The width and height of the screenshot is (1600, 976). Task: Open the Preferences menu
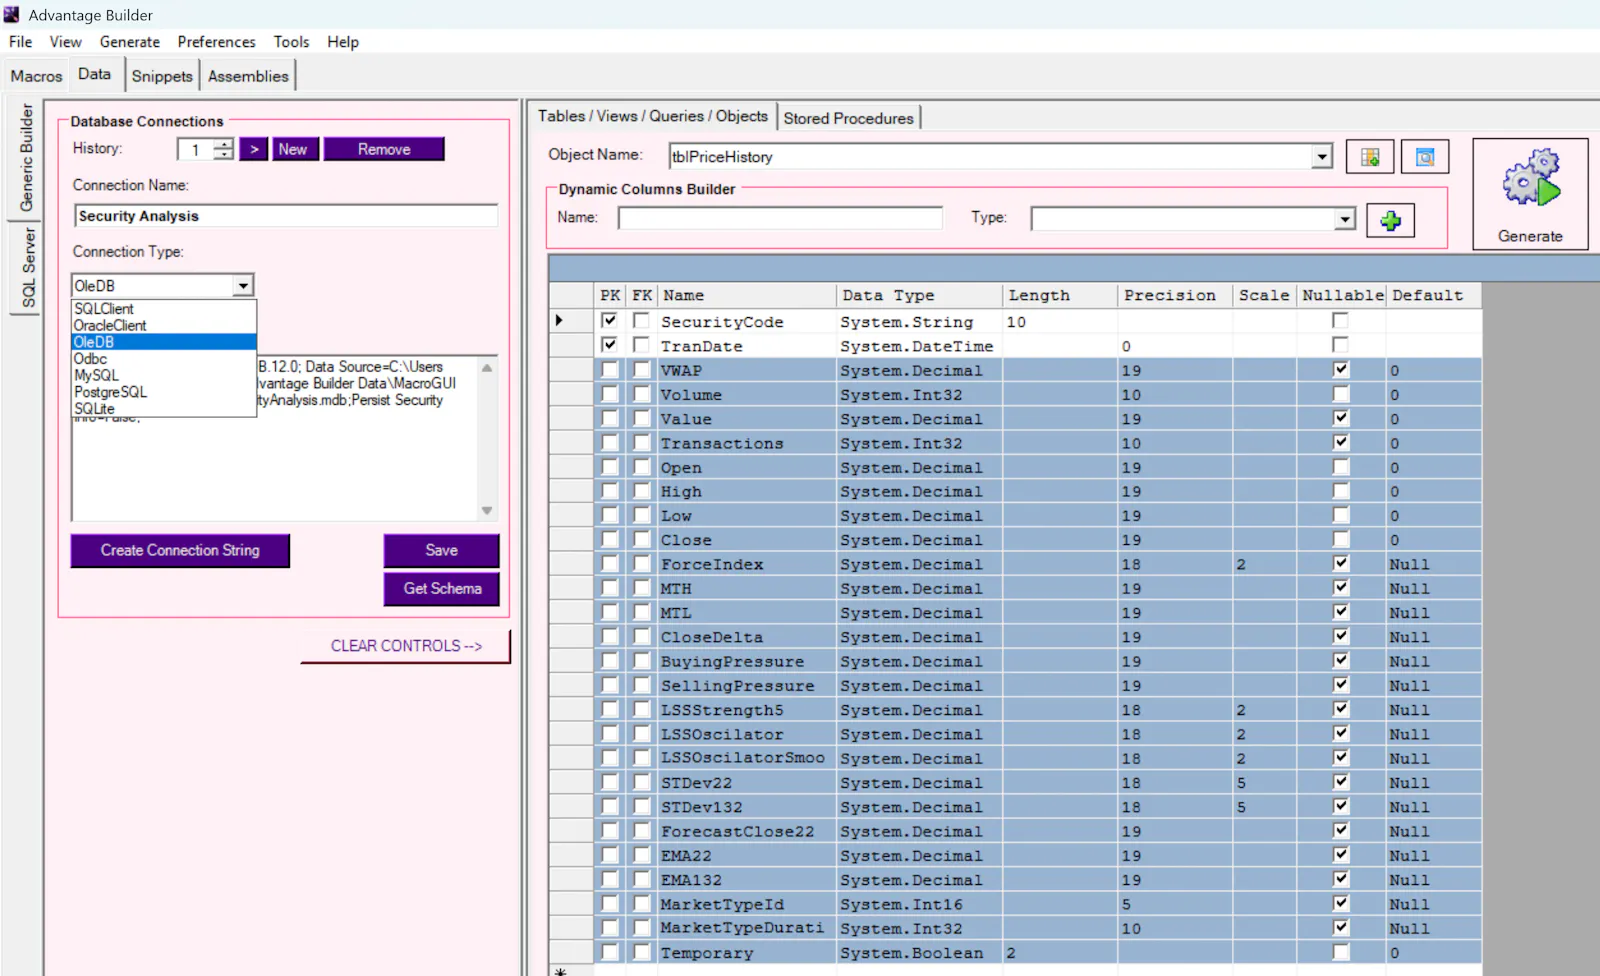tap(217, 42)
